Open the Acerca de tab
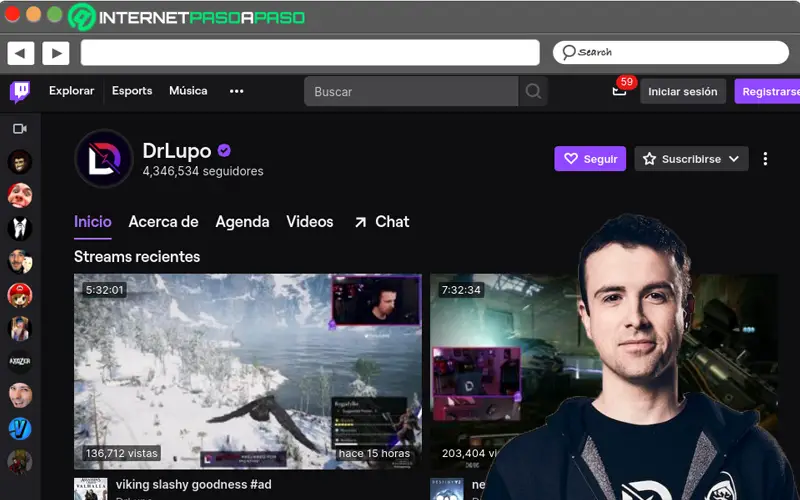 pyautogui.click(x=163, y=221)
